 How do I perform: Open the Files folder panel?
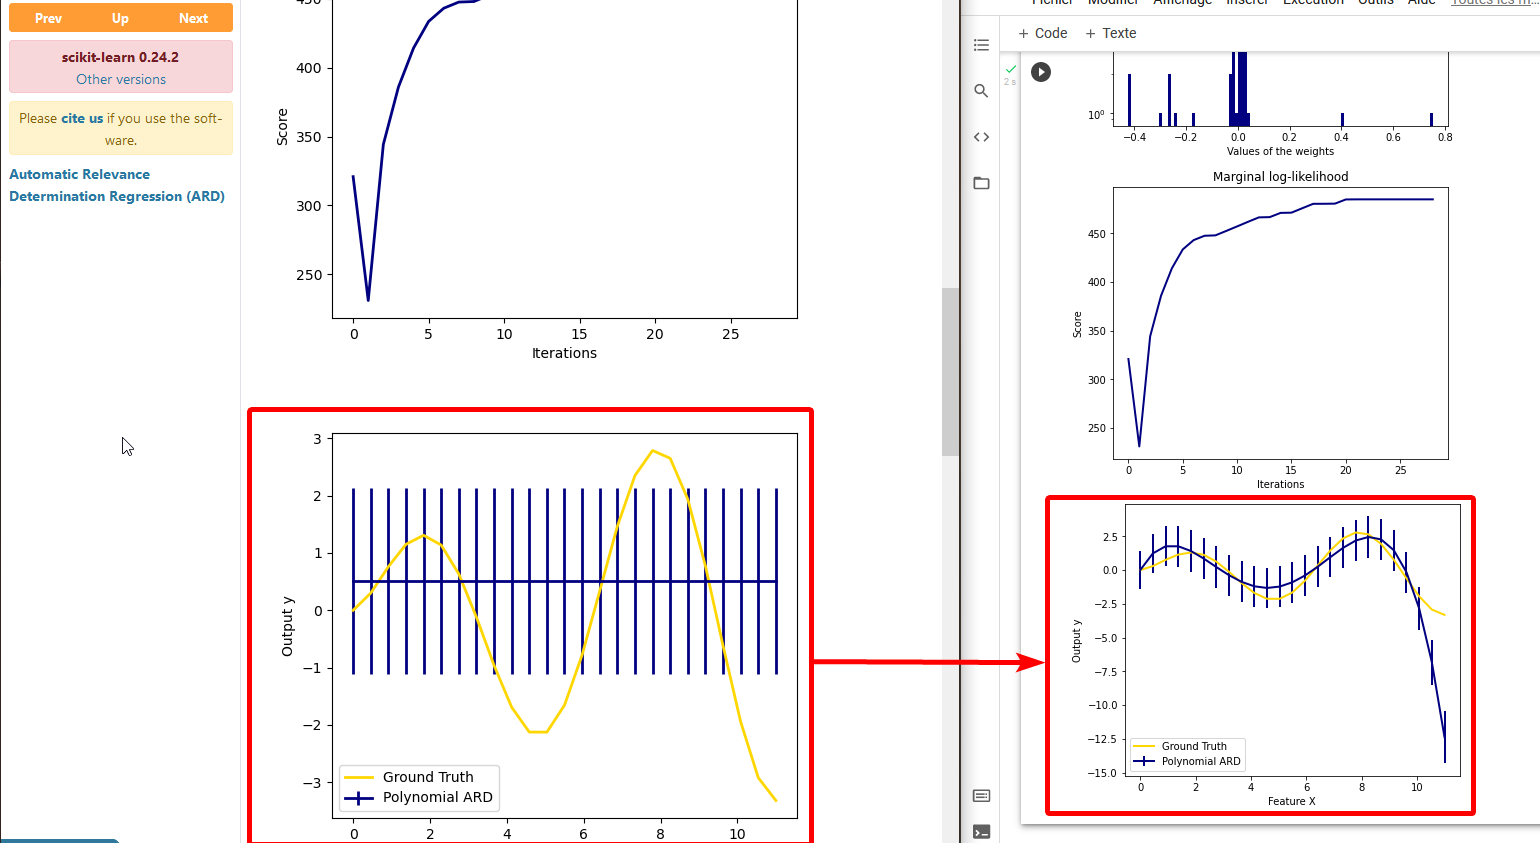[x=981, y=183]
